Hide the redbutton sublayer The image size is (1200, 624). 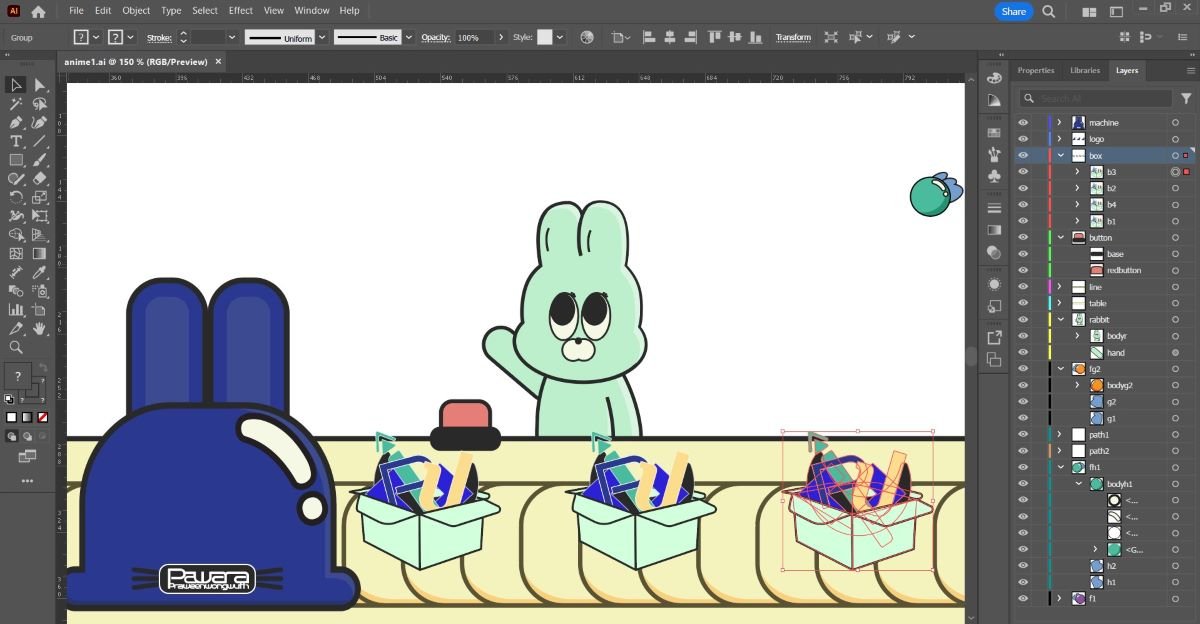[1023, 271]
